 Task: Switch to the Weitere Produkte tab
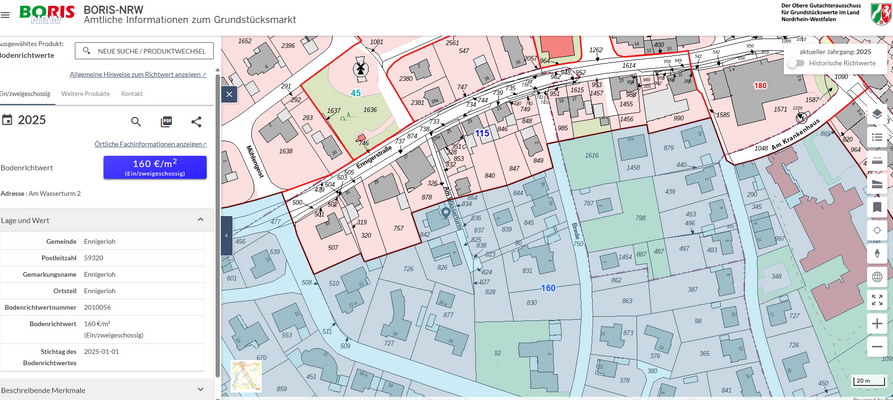[x=85, y=93]
